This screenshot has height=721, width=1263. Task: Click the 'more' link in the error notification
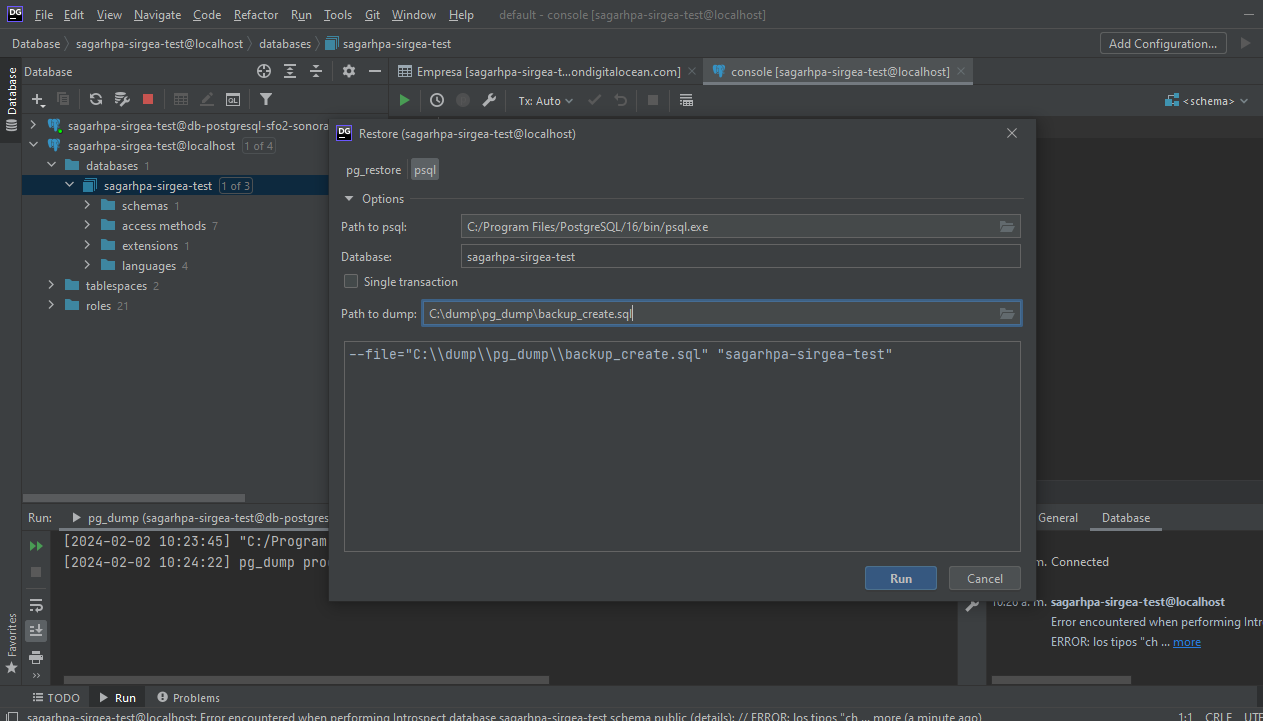[x=1187, y=642]
